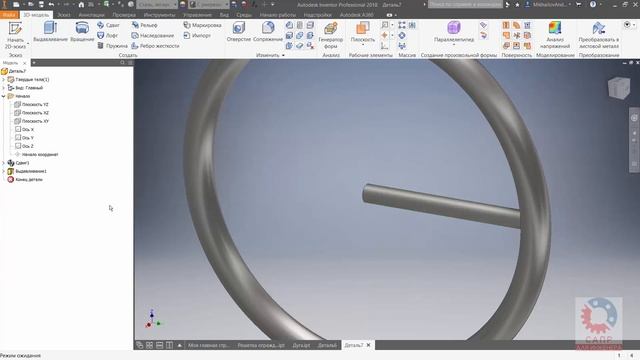Screen dimensions: 640x360
Task: Click the favorites star icon in the title bar
Action: pyautogui.click(x=517, y=4)
